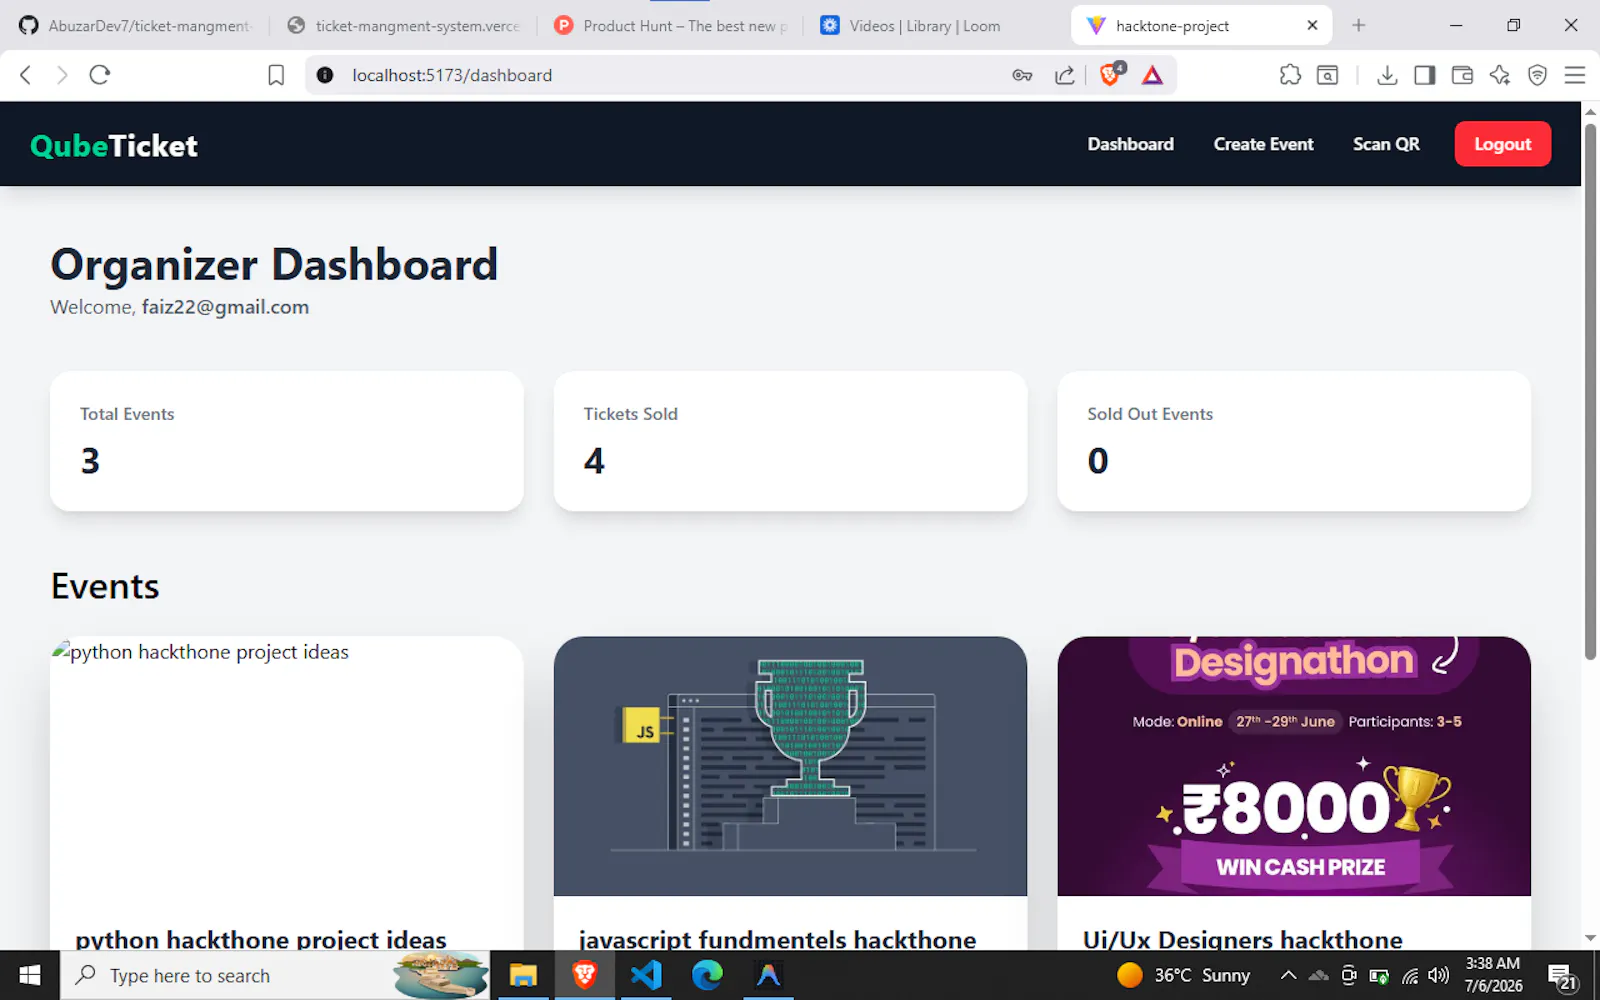Open the Wi-Fi network icon

(1410, 976)
